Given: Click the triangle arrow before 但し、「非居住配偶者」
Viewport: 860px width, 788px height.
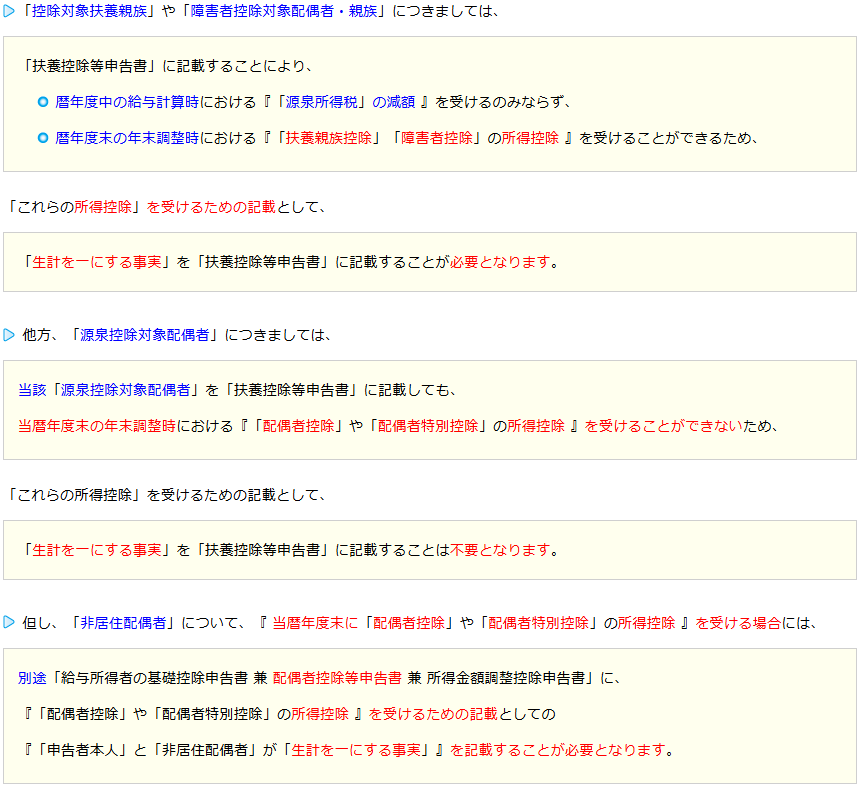Looking at the screenshot, I should tap(9, 623).
